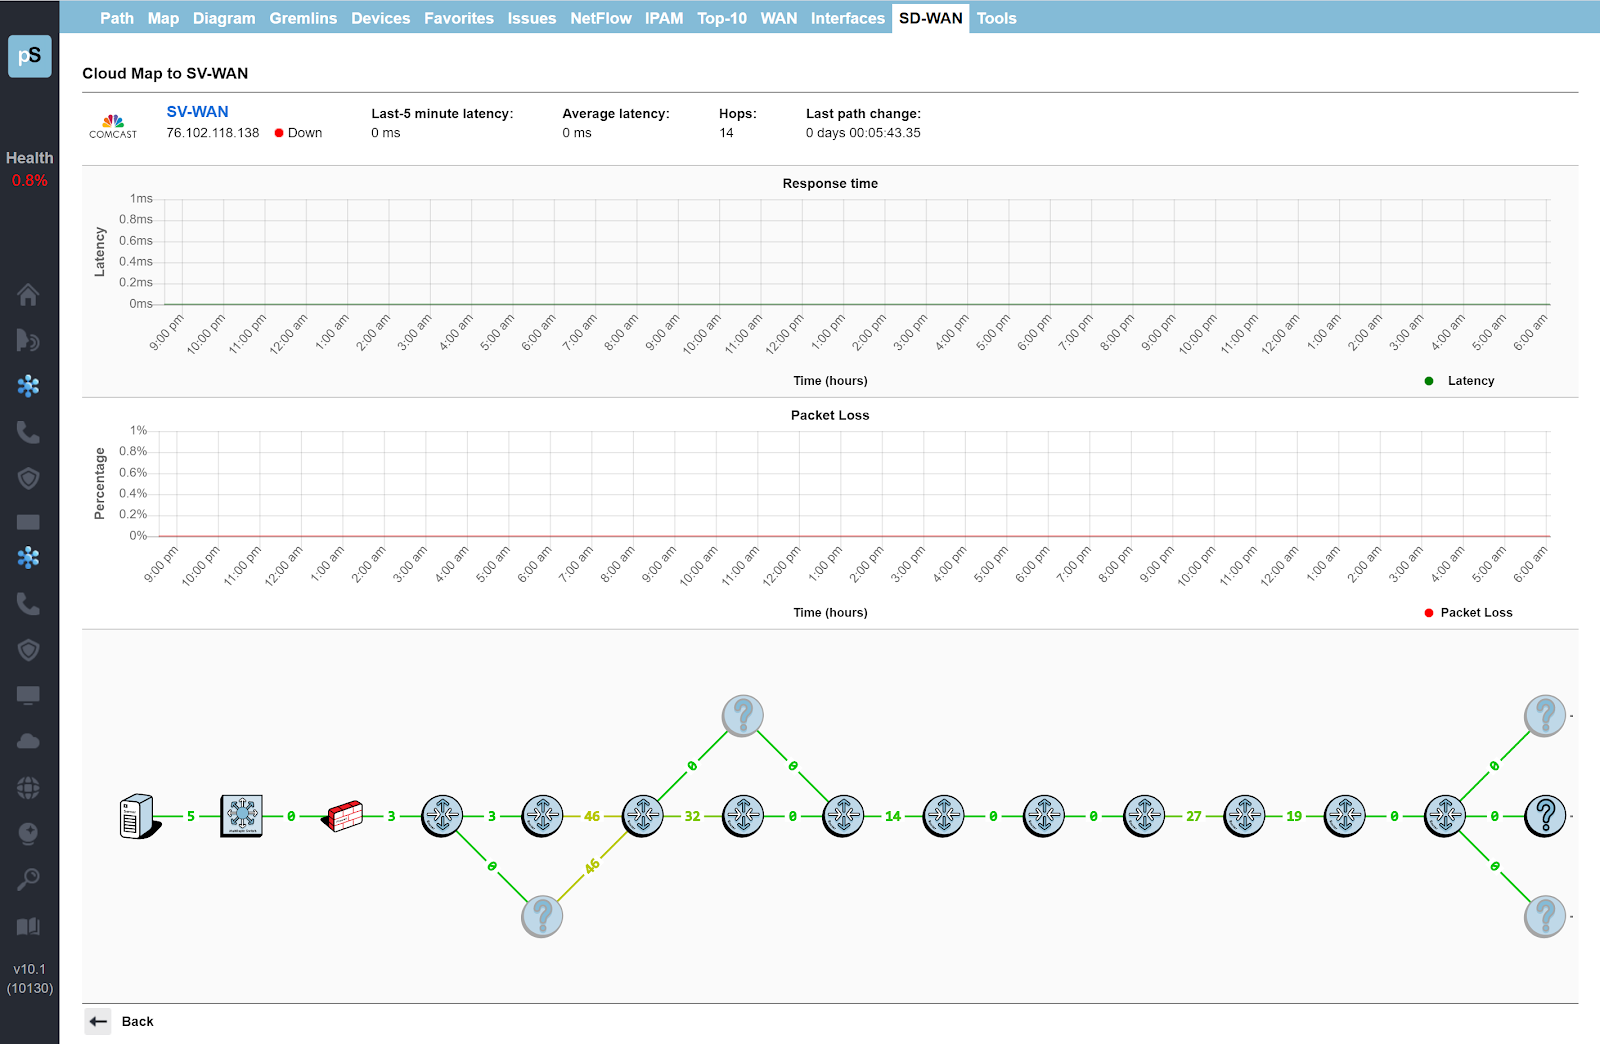This screenshot has height=1044, width=1600.
Task: Open the SV-WAN link
Action: click(x=197, y=112)
